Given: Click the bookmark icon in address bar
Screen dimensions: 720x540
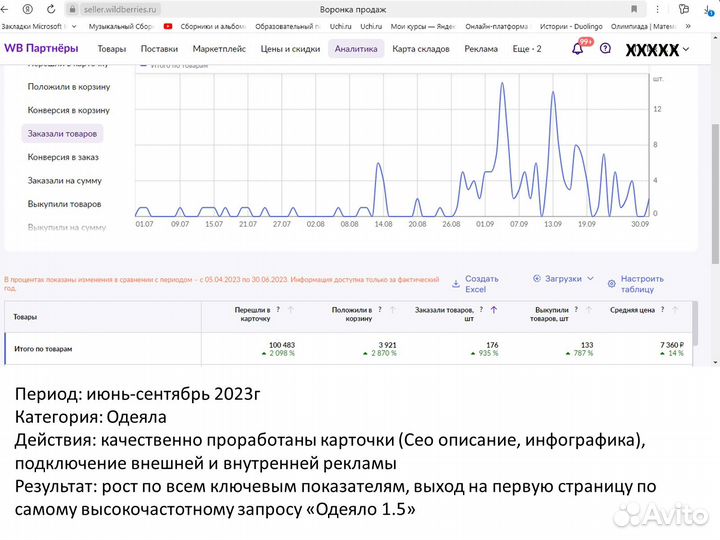Looking at the screenshot, I should click(634, 9).
